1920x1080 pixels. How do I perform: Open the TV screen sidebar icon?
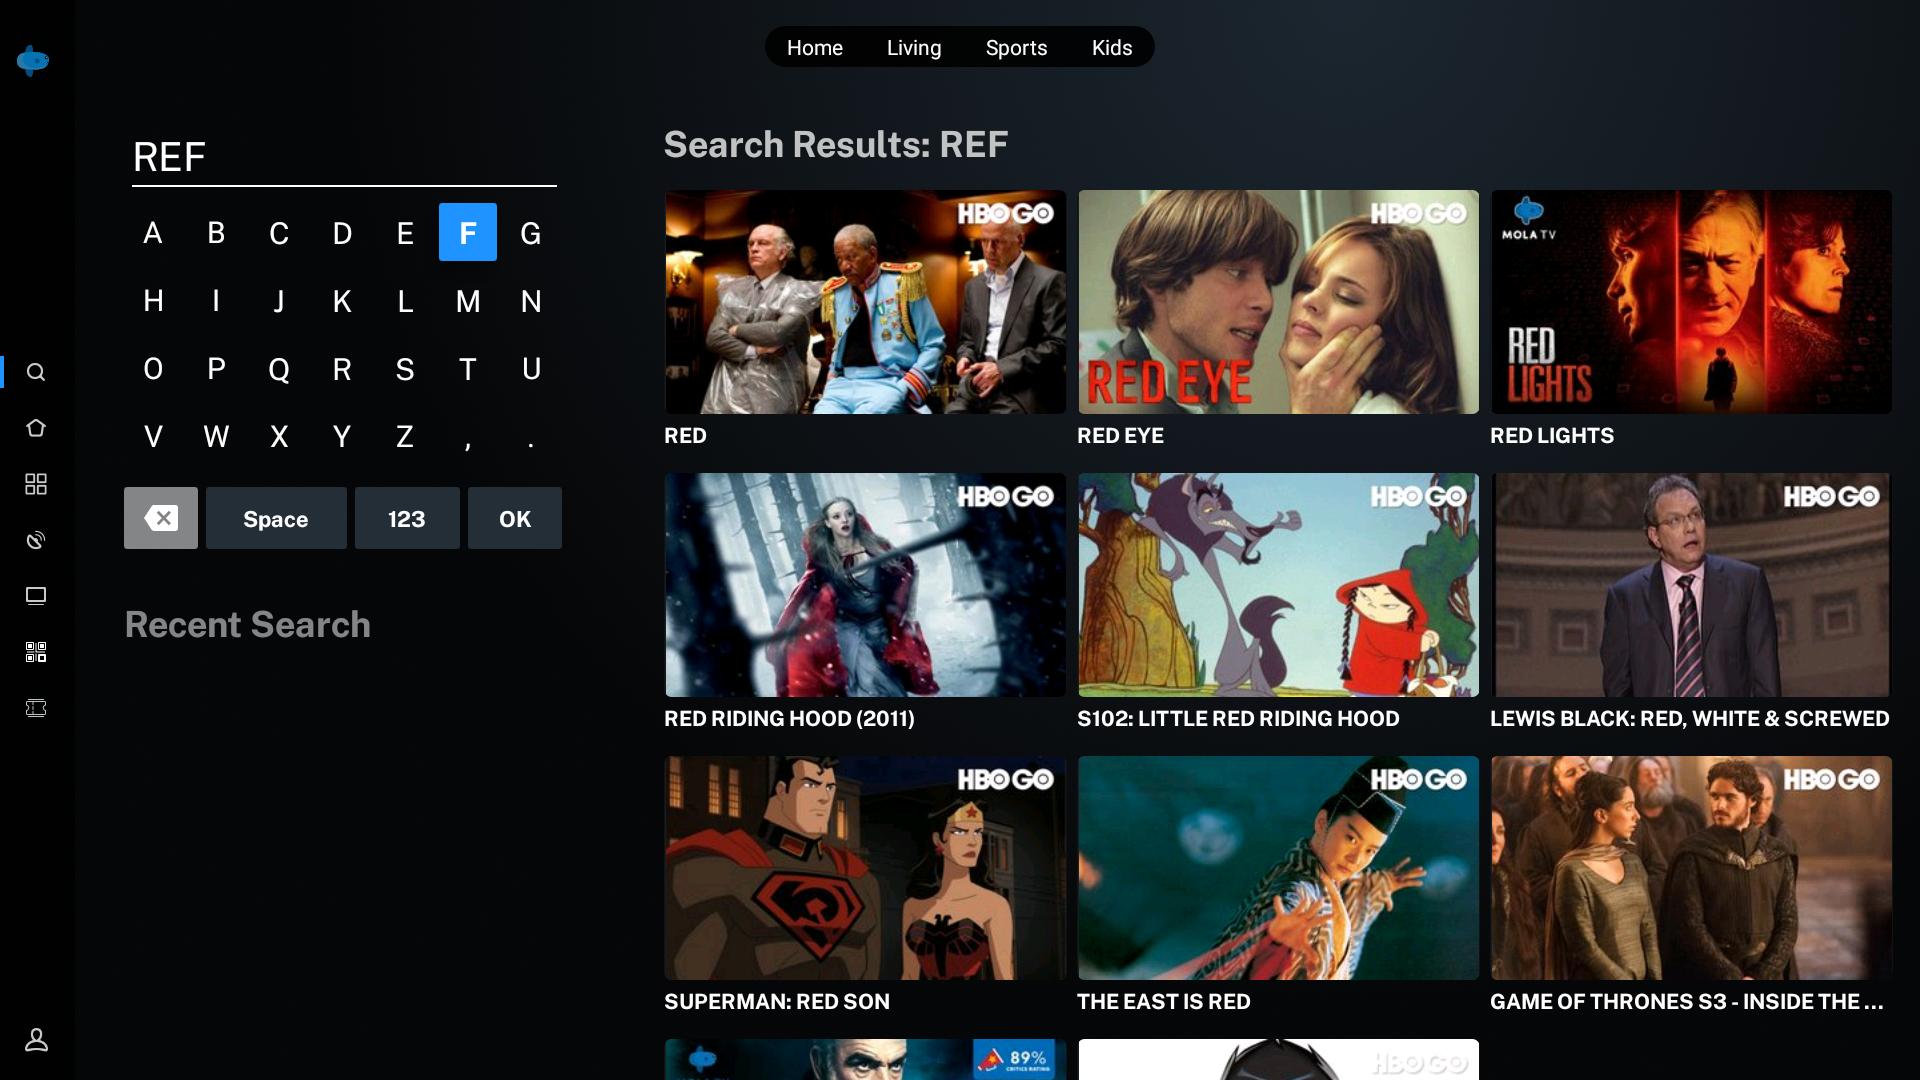click(36, 596)
